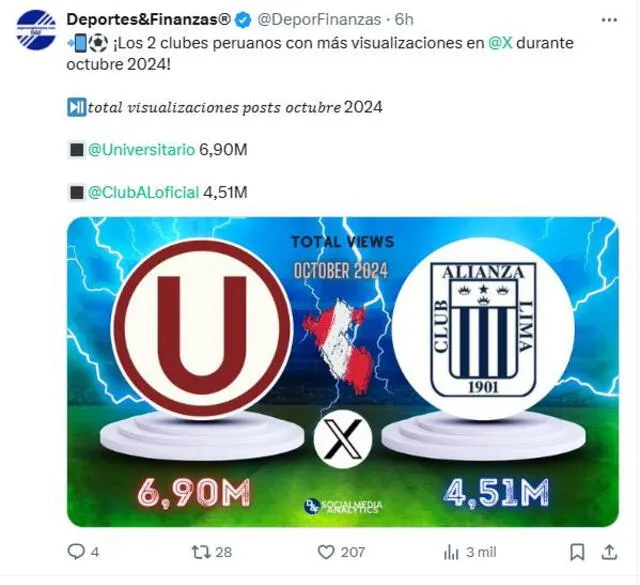The height and width of the screenshot is (585, 640).
Task: Click the Universitario U logo in image
Action: (202, 329)
